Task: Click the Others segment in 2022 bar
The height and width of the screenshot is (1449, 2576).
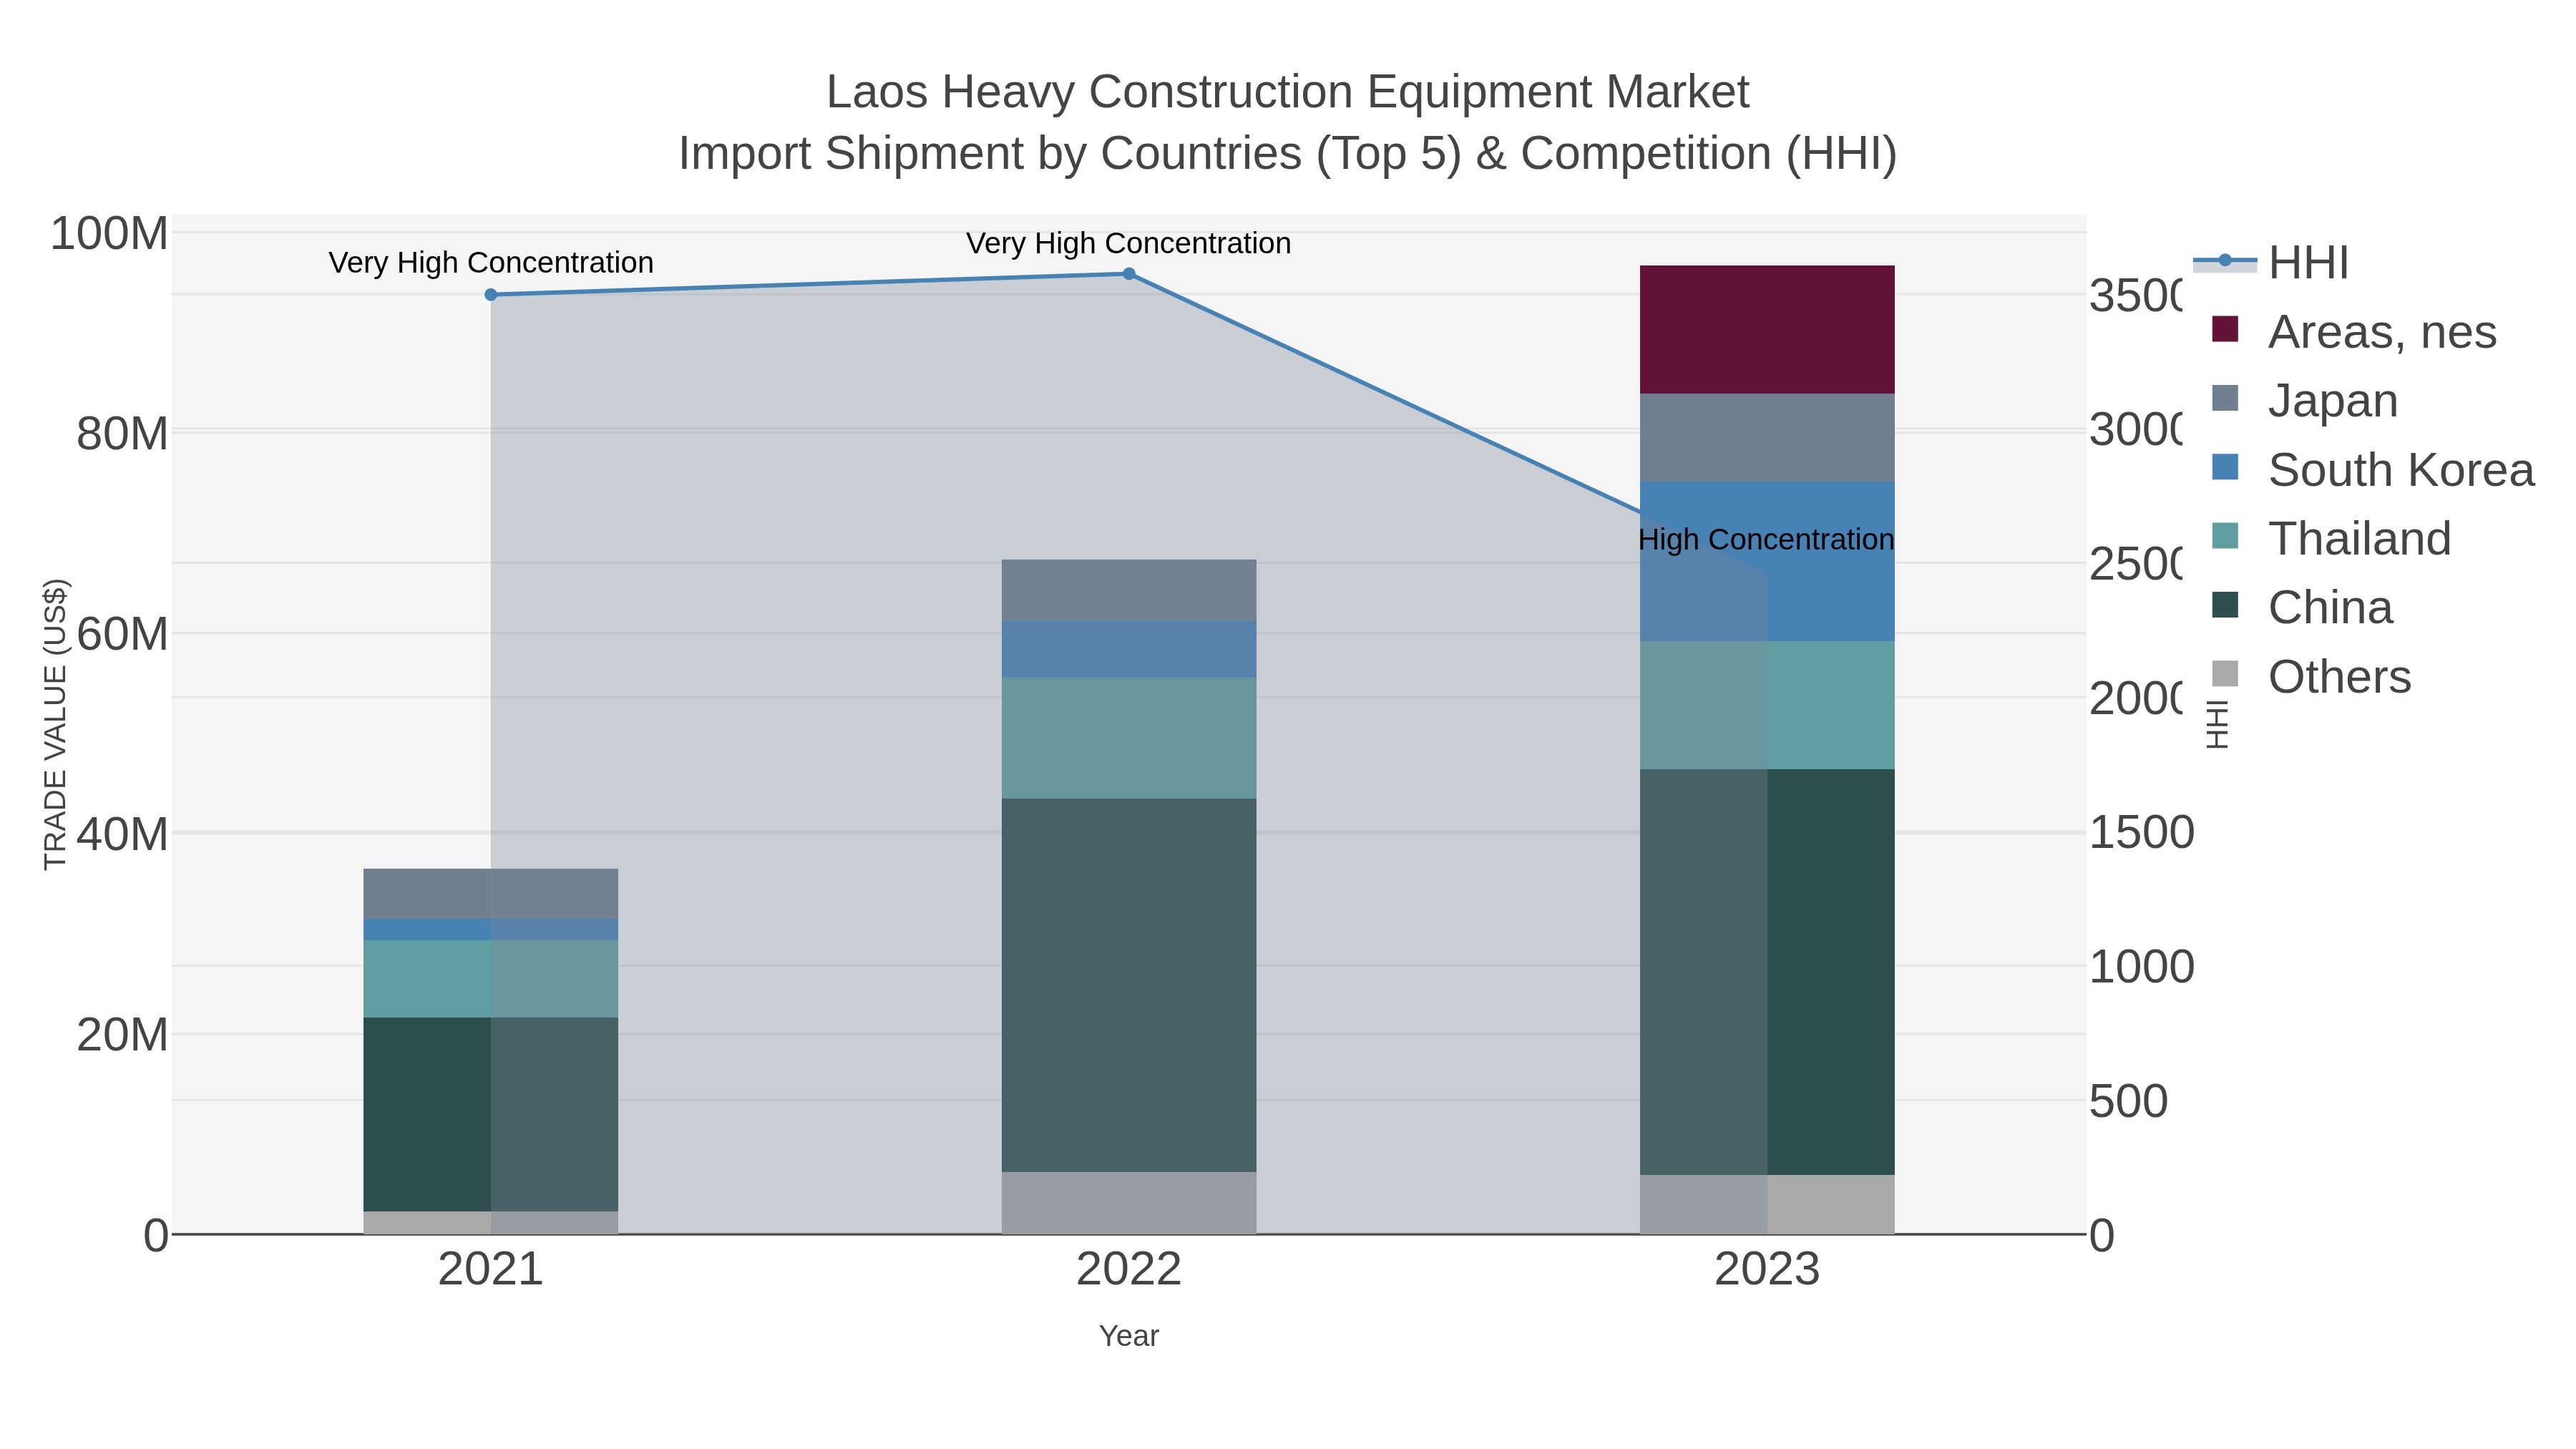Action: (1129, 1203)
